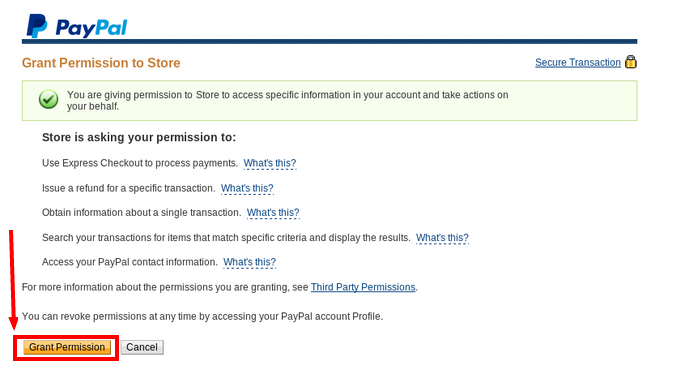Click the padlock icon beside Secure Transaction
The height and width of the screenshot is (365, 678).
[x=631, y=62]
